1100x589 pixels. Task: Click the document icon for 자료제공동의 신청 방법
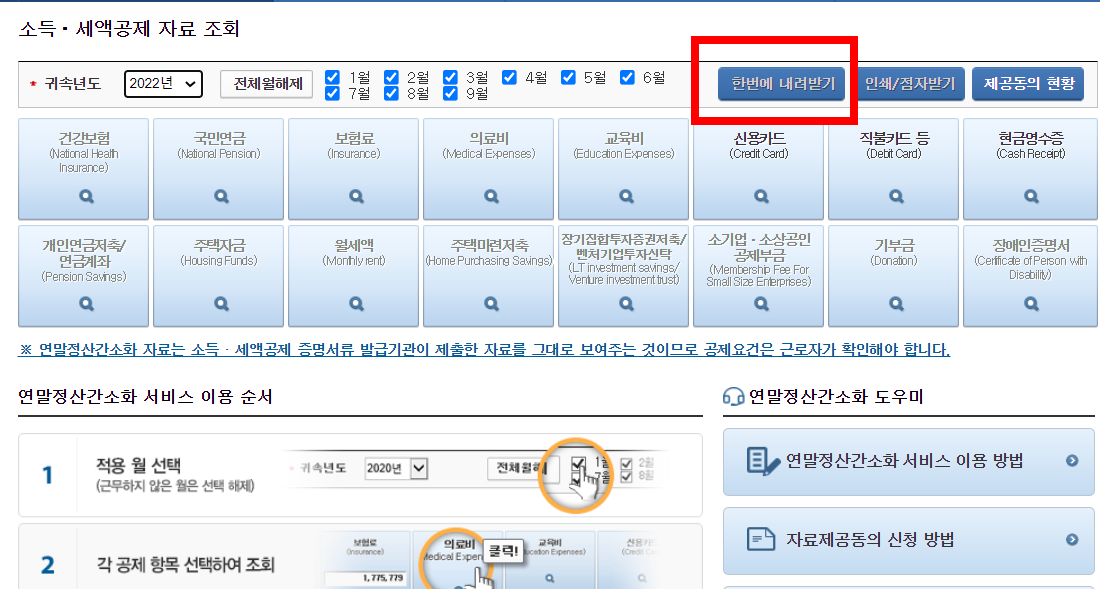coord(761,539)
